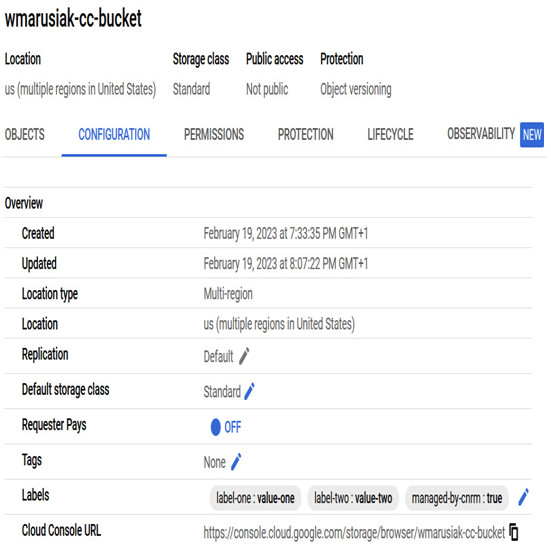551x548 pixels.
Task: Click the label-one : value-one chip
Action: point(255,498)
